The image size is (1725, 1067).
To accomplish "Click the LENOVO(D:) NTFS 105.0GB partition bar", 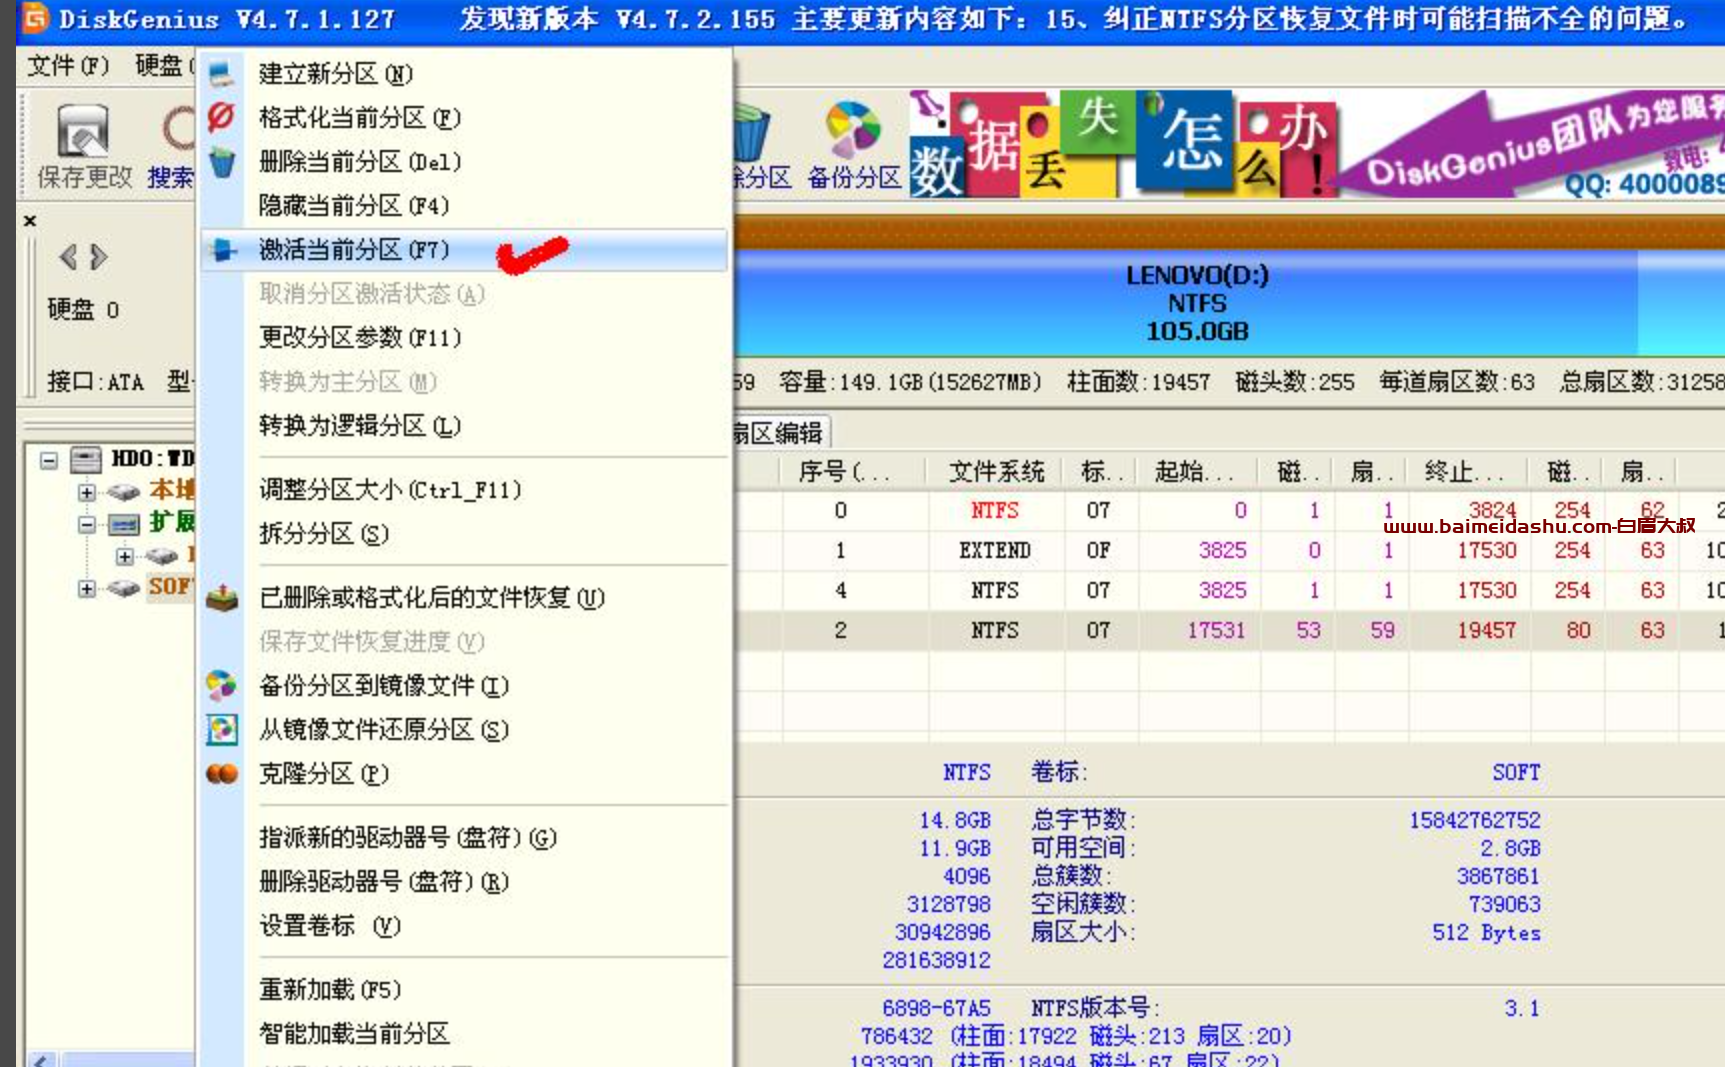I will click(x=1186, y=302).
